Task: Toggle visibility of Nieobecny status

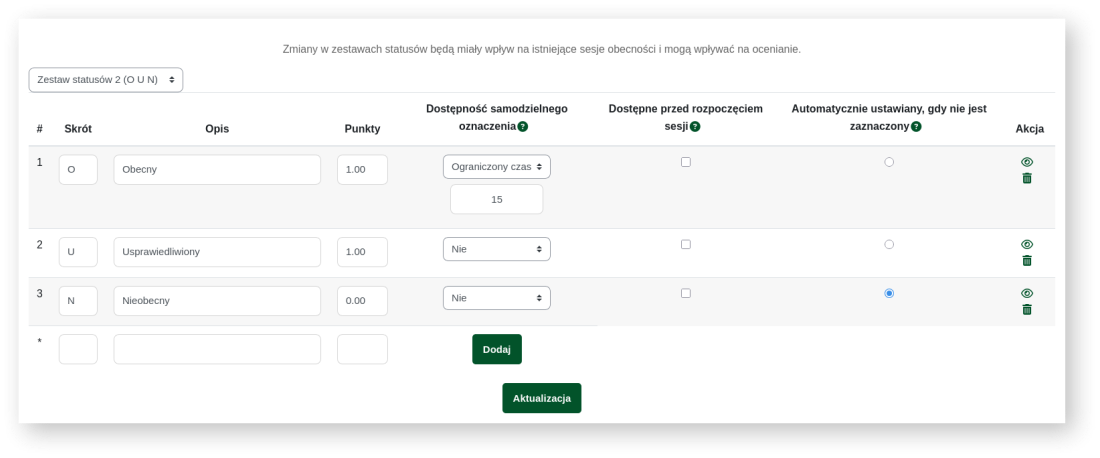Action: pyautogui.click(x=1027, y=293)
